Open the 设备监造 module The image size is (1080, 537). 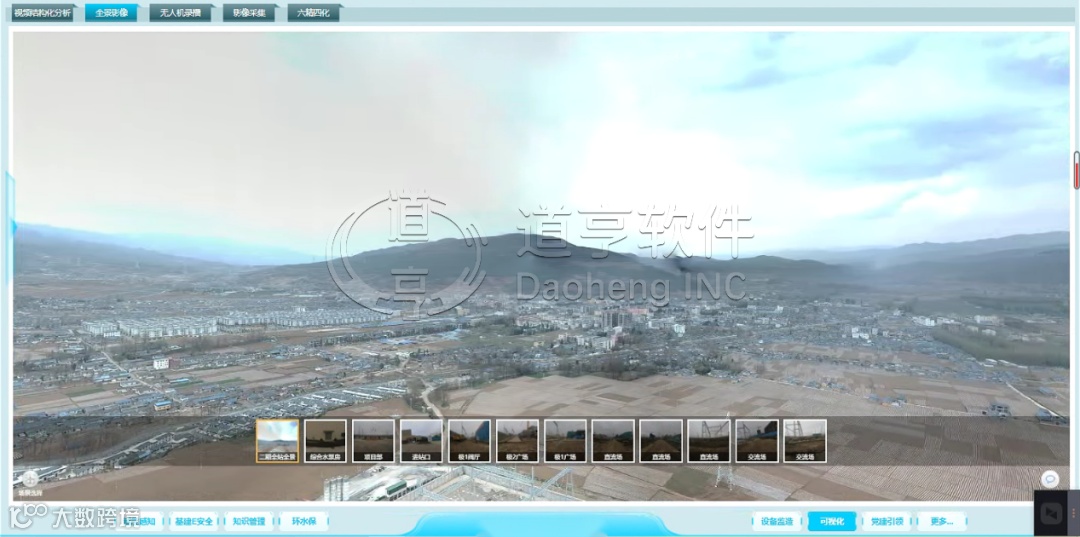coord(777,521)
